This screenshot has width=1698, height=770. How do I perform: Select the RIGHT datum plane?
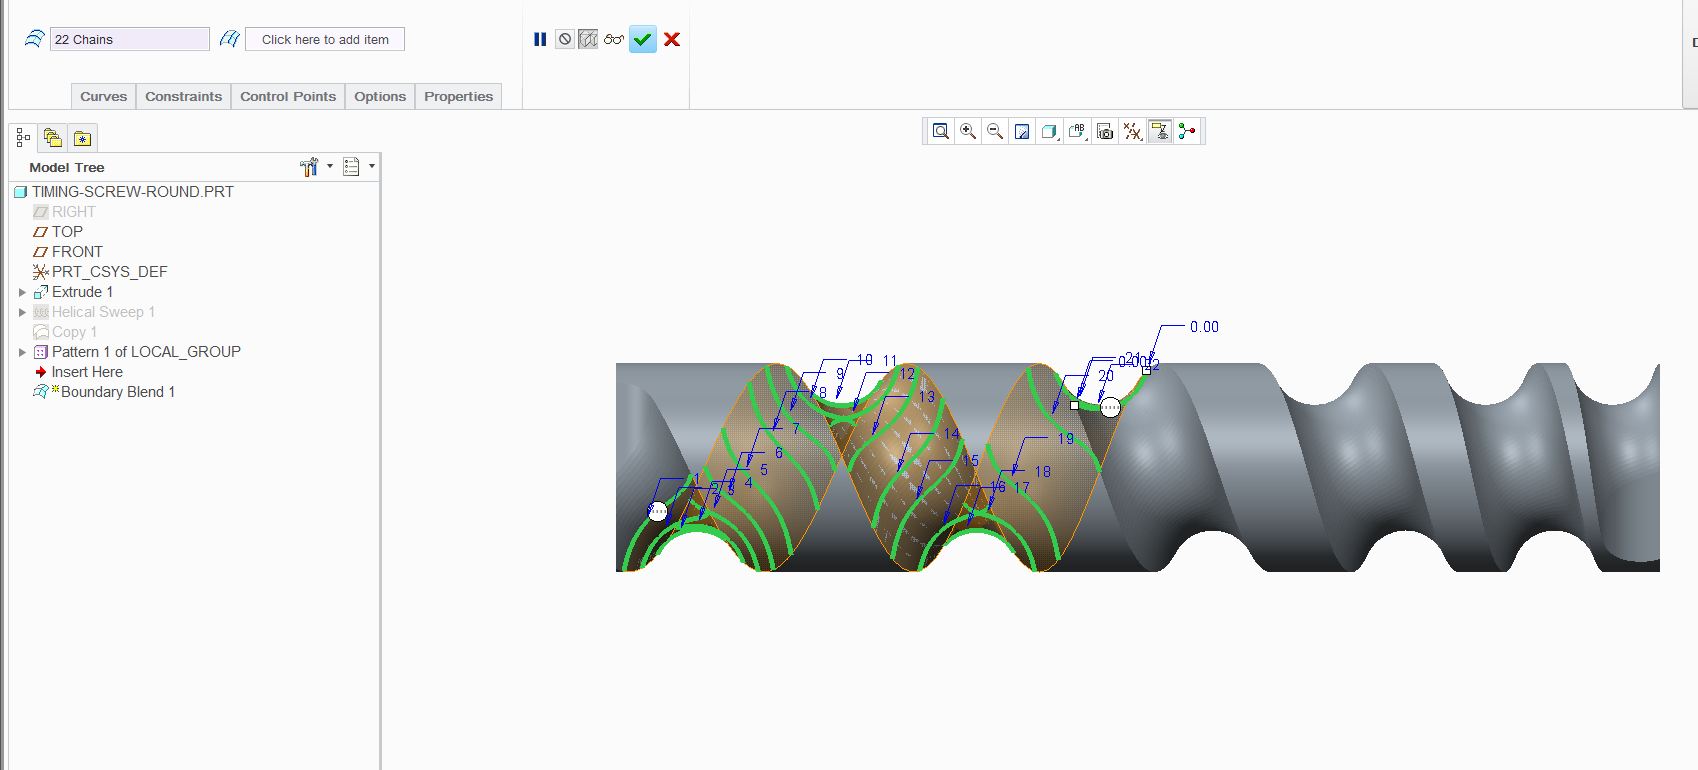pyautogui.click(x=73, y=212)
